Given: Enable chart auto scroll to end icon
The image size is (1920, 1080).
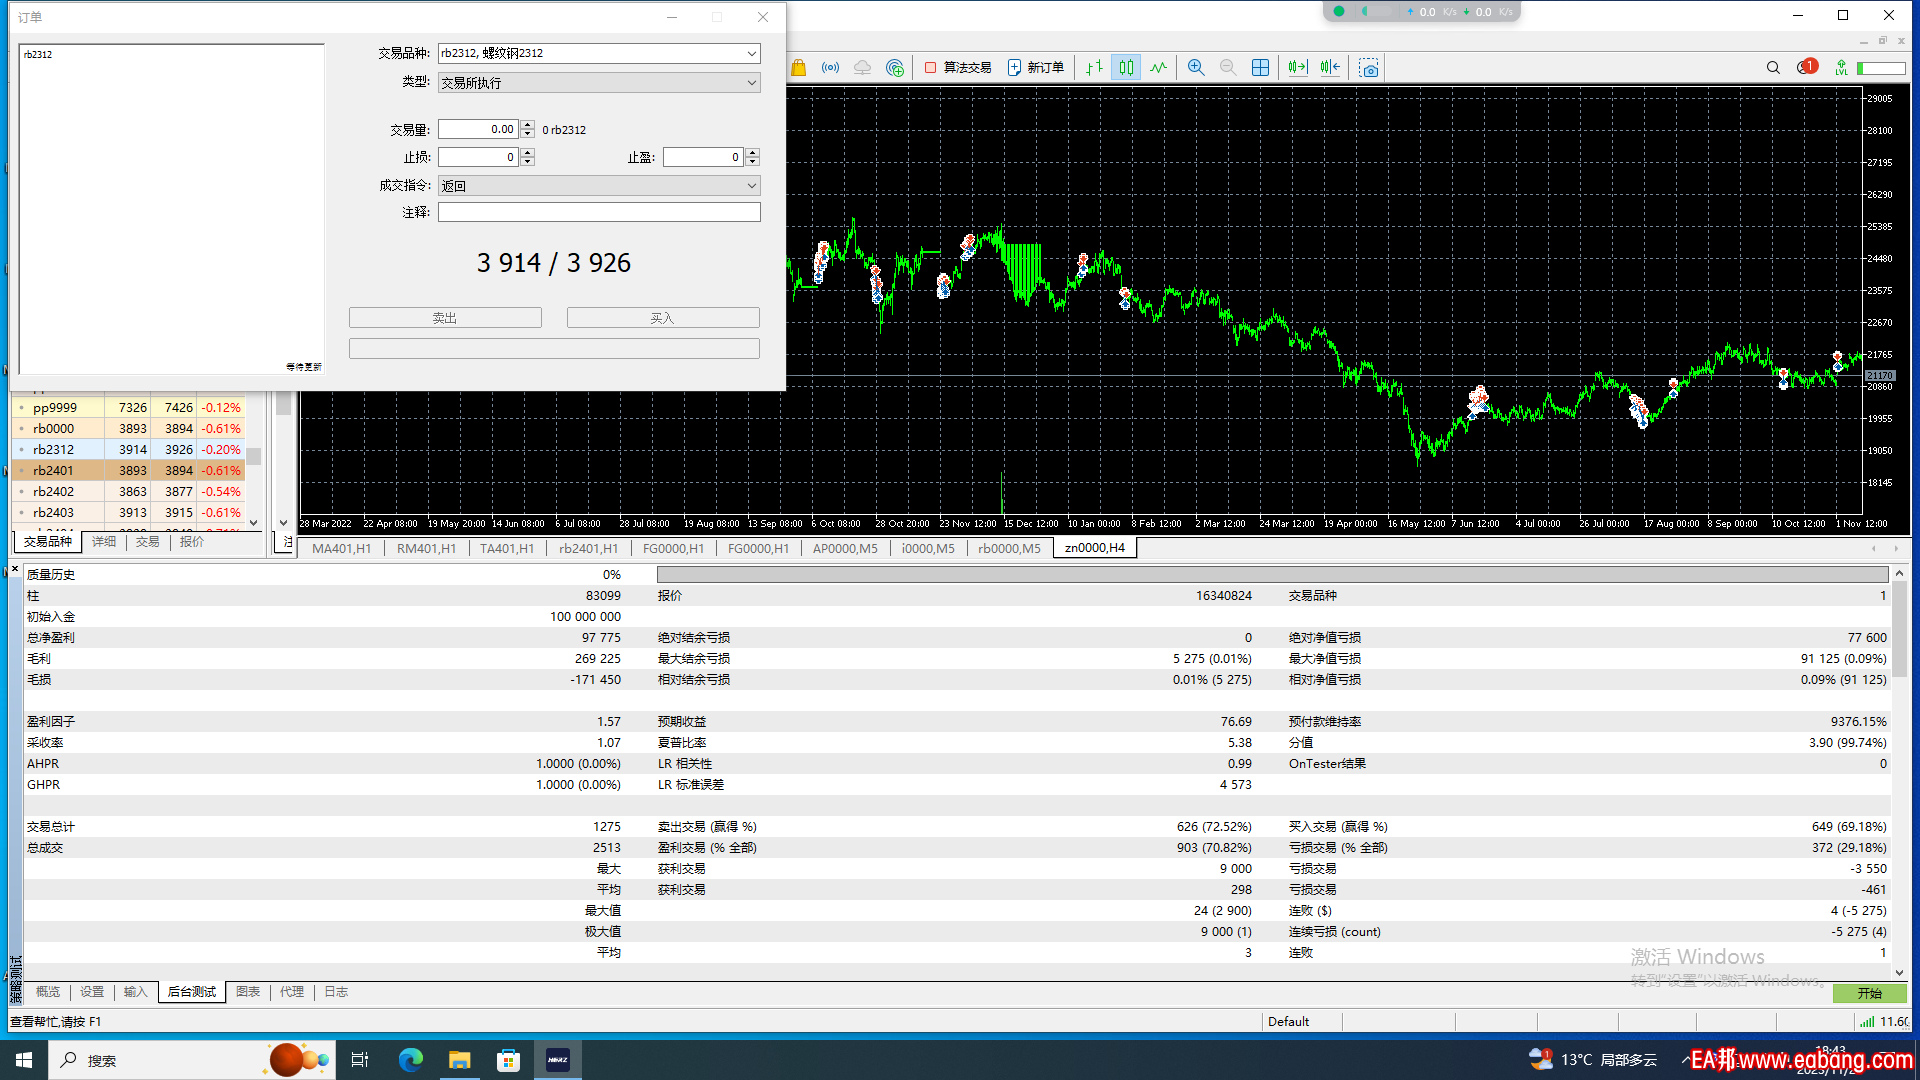Looking at the screenshot, I should (x=1297, y=68).
